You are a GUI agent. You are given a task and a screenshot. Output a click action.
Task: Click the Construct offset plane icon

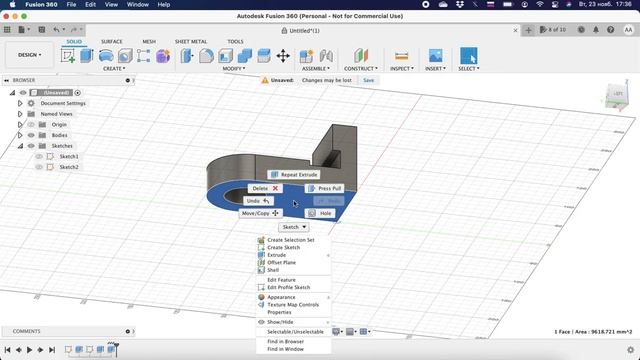click(361, 56)
